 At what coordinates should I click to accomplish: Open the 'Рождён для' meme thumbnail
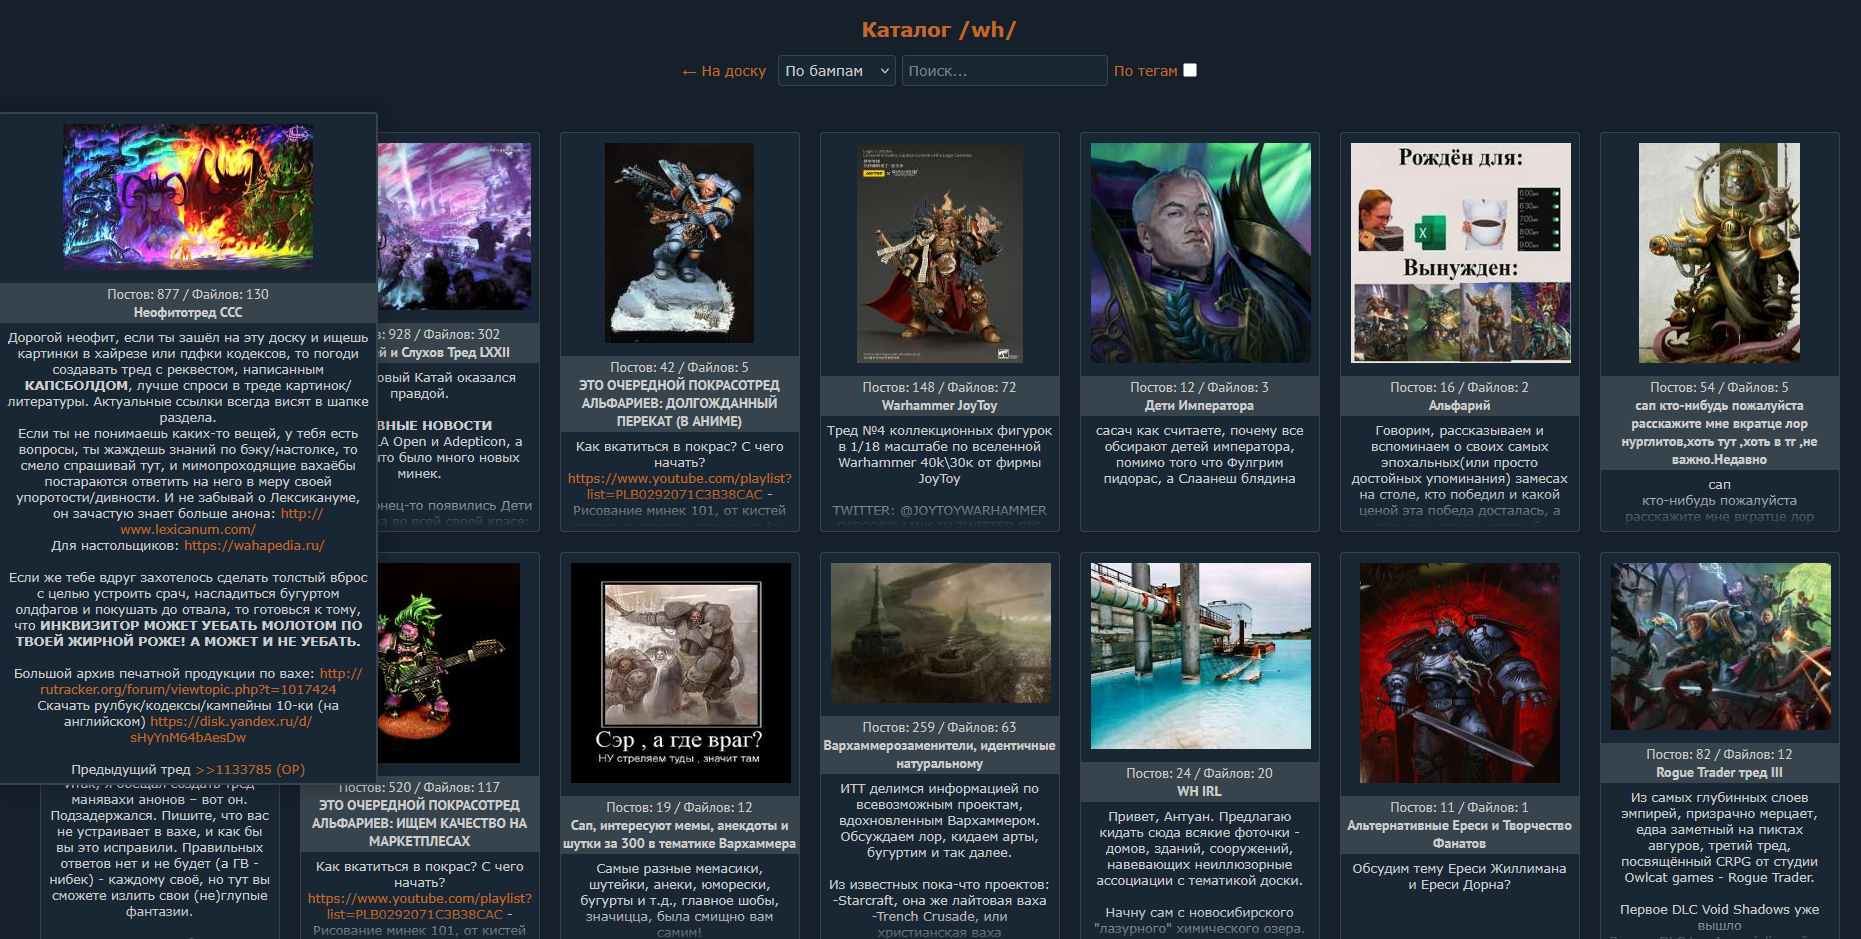[x=1461, y=253]
